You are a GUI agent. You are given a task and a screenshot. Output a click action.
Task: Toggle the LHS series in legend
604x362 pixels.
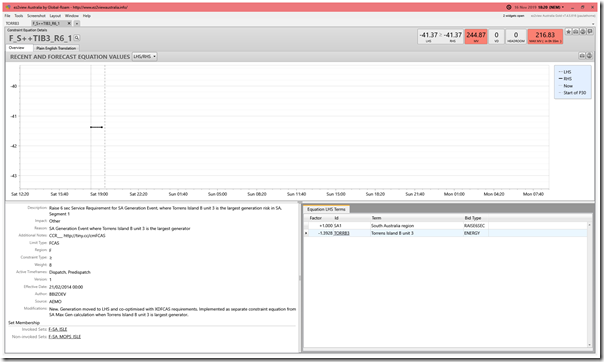click(565, 72)
